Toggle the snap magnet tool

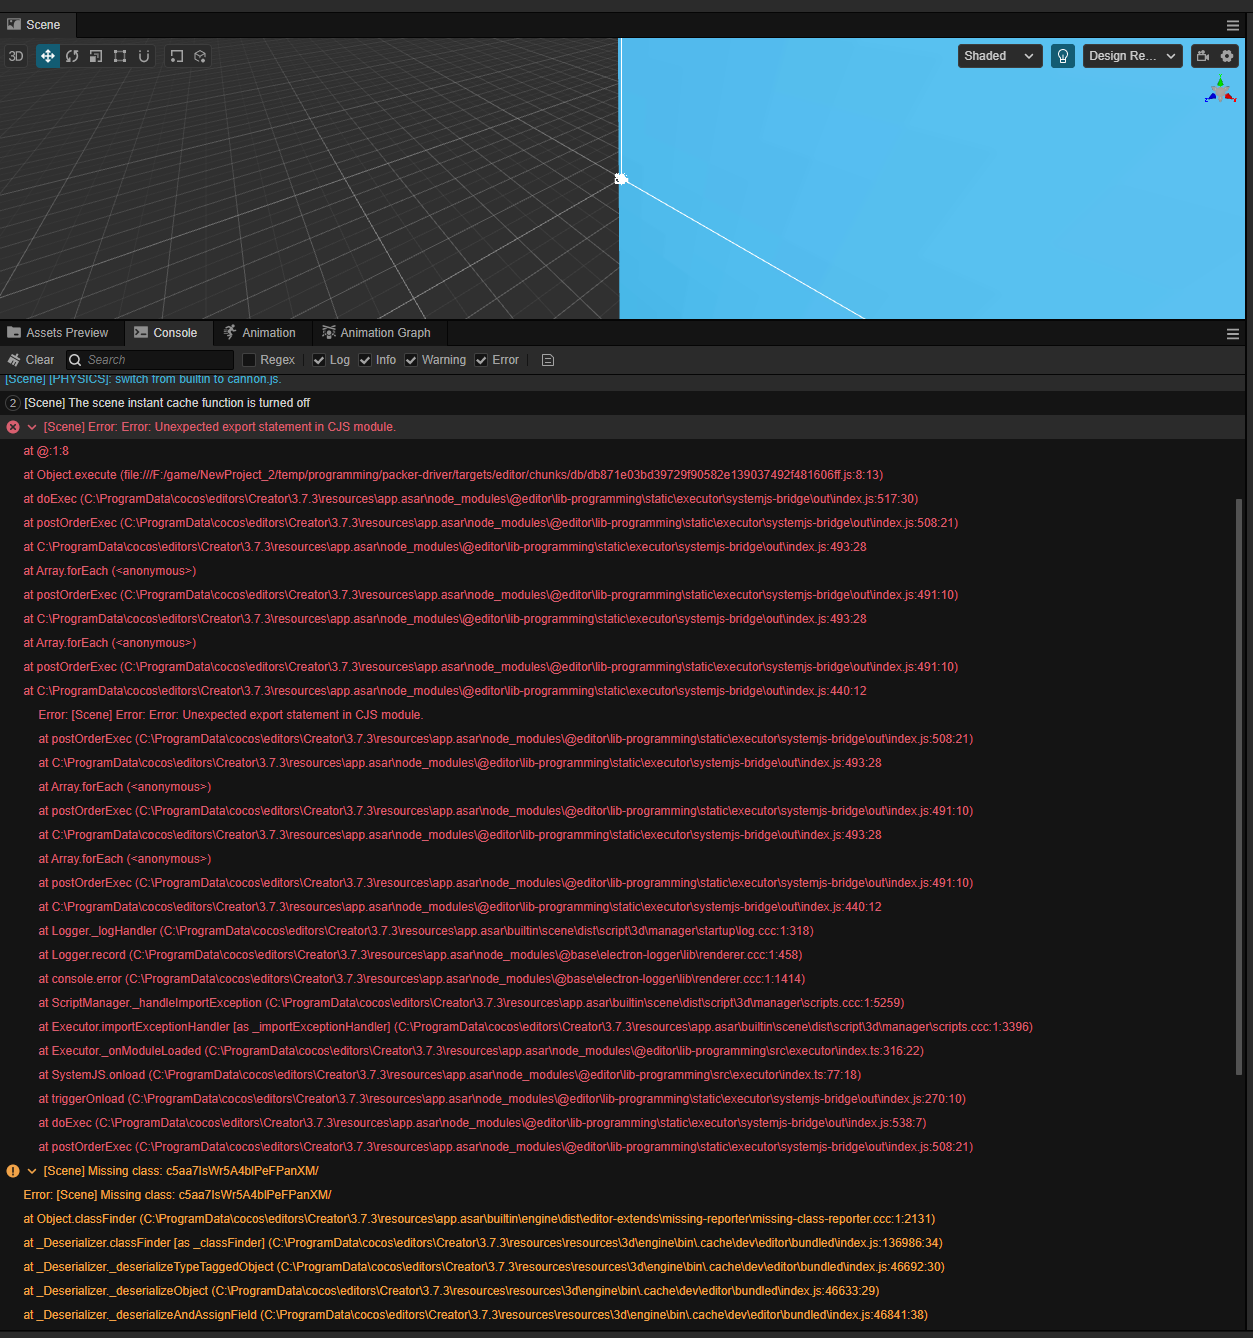point(144,56)
